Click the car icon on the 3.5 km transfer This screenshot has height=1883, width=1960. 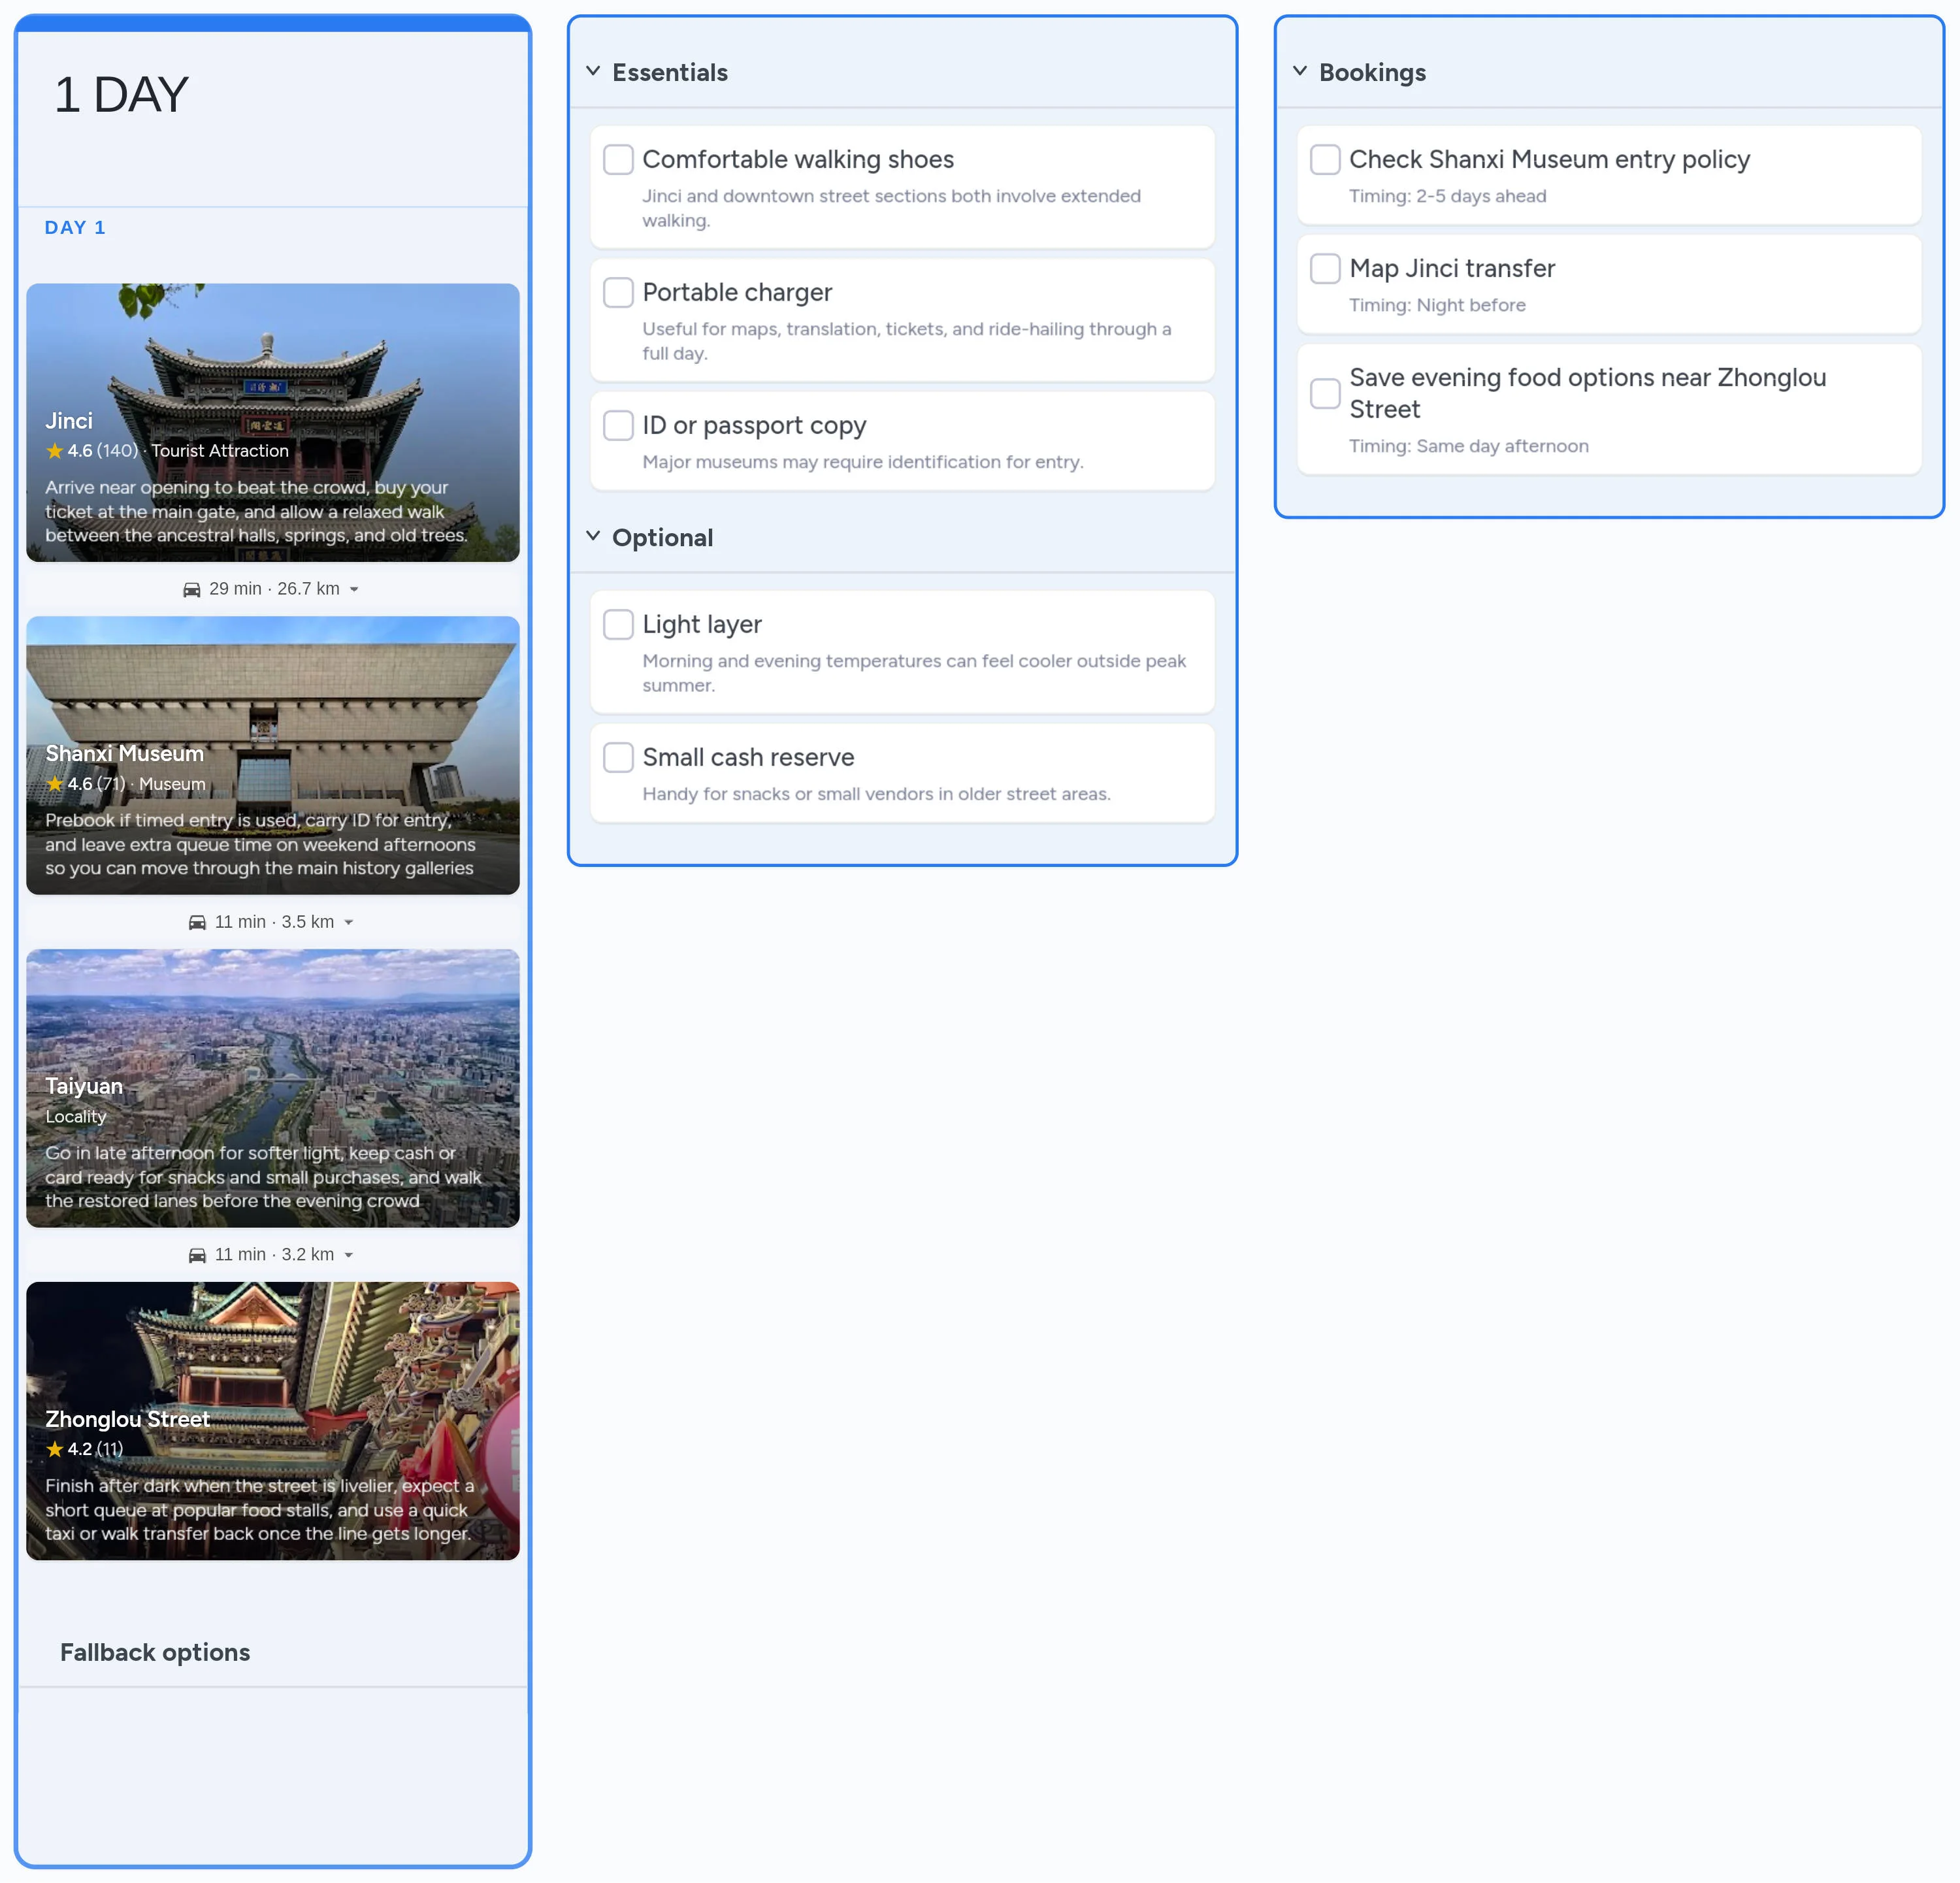[x=197, y=922]
